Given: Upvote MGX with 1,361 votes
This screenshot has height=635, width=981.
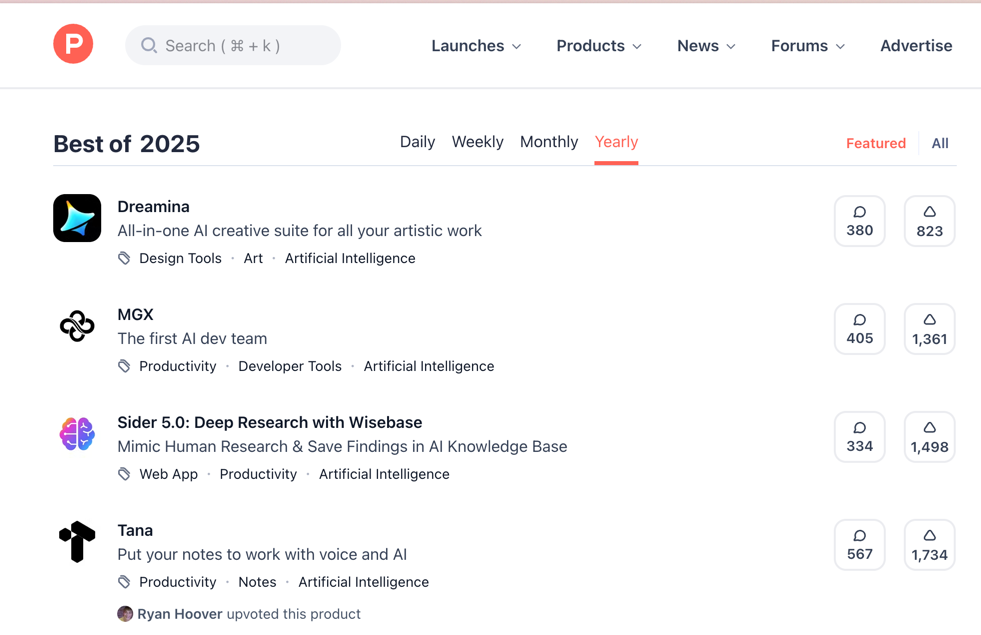Looking at the screenshot, I should click(x=929, y=329).
